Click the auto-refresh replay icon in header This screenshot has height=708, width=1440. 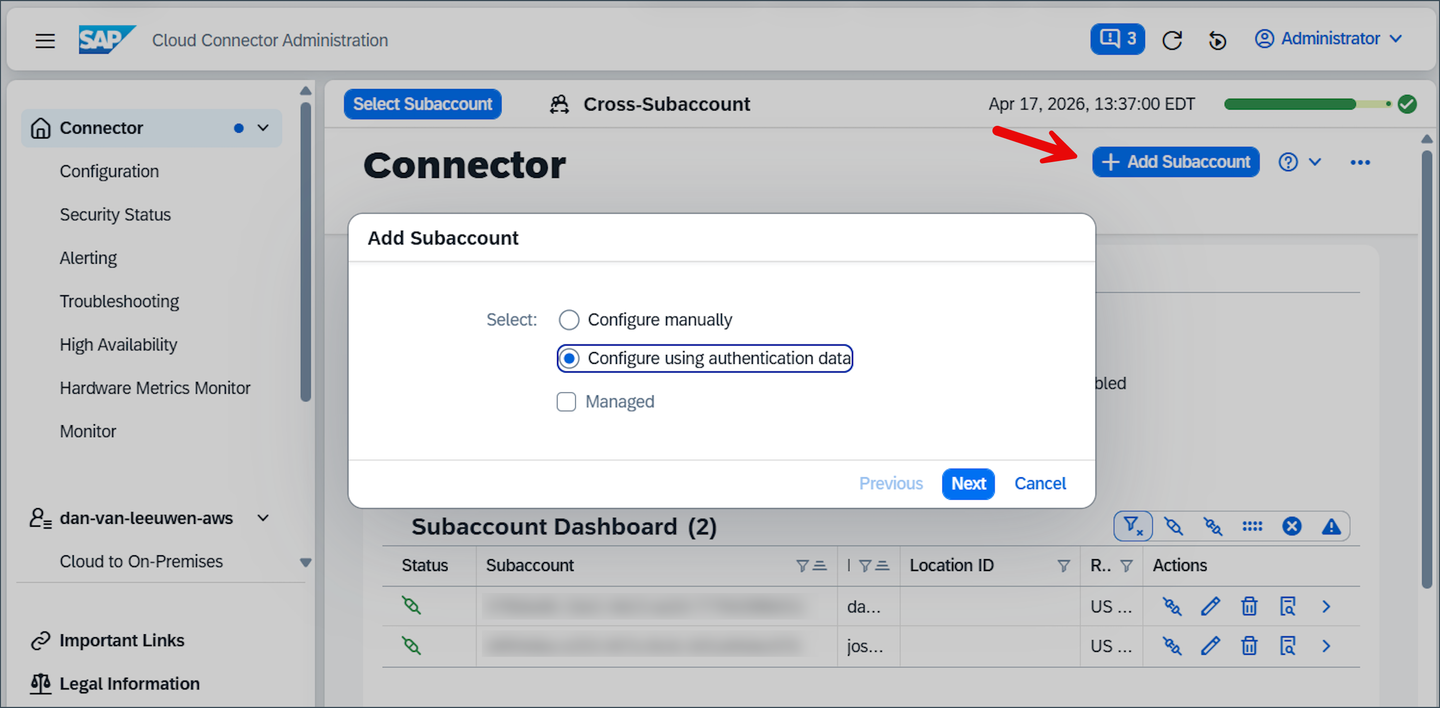[x=1217, y=40]
